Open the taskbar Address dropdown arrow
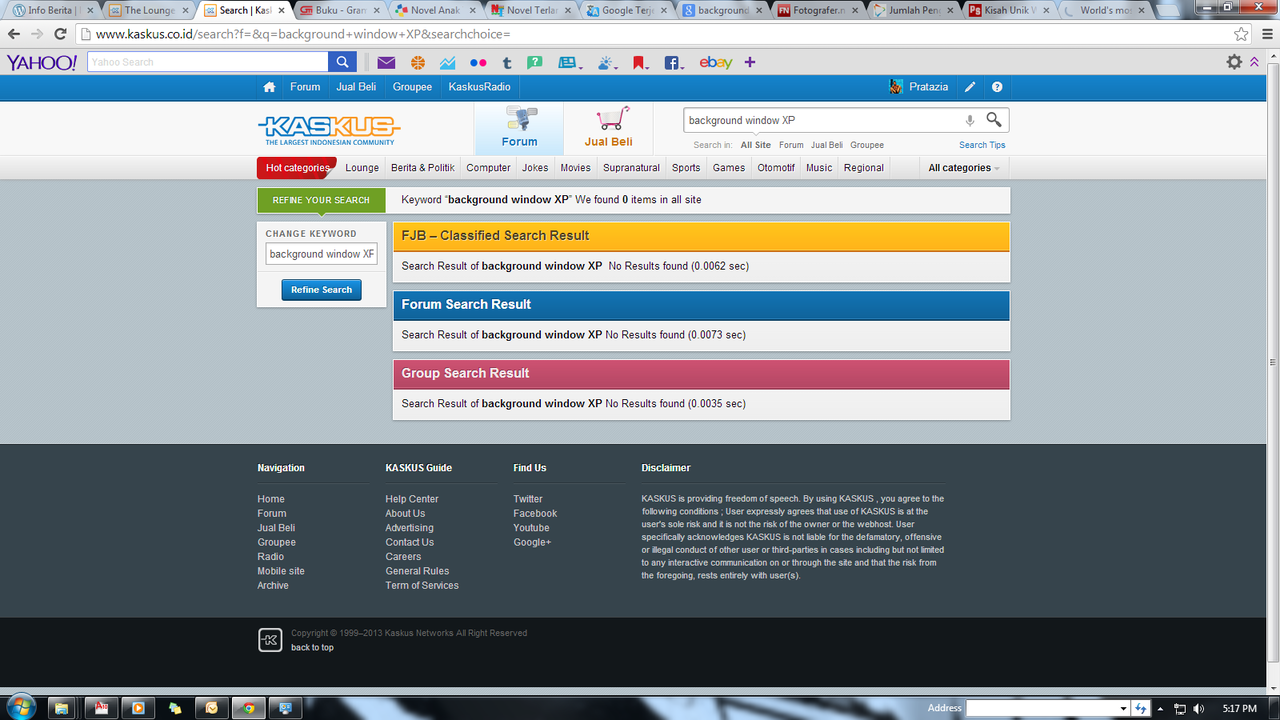The width and height of the screenshot is (1280, 720). point(1125,708)
